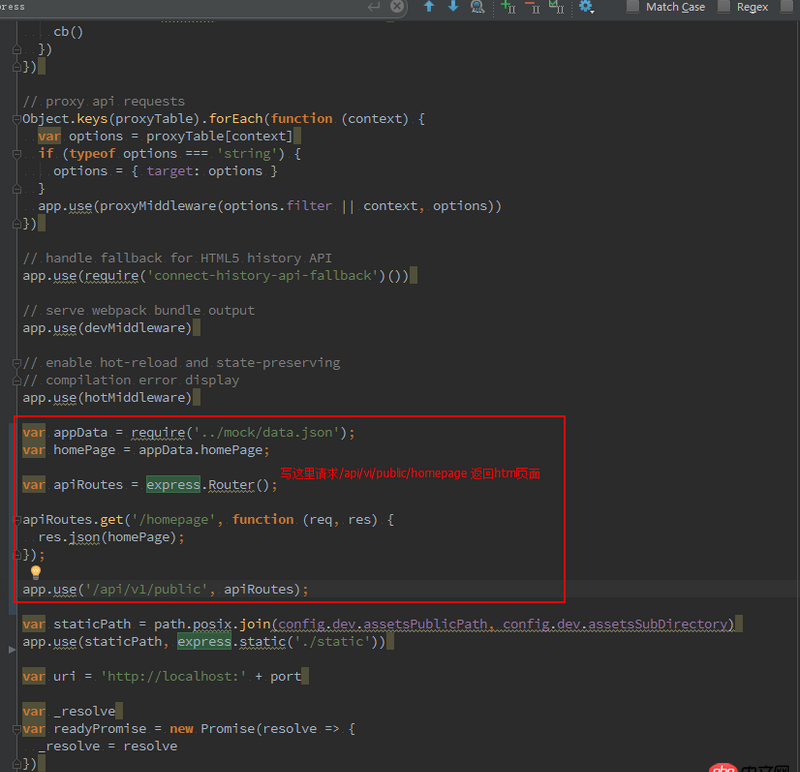Click the Find All magnifier icon
This screenshot has width=800, height=772.
[x=475, y=7]
